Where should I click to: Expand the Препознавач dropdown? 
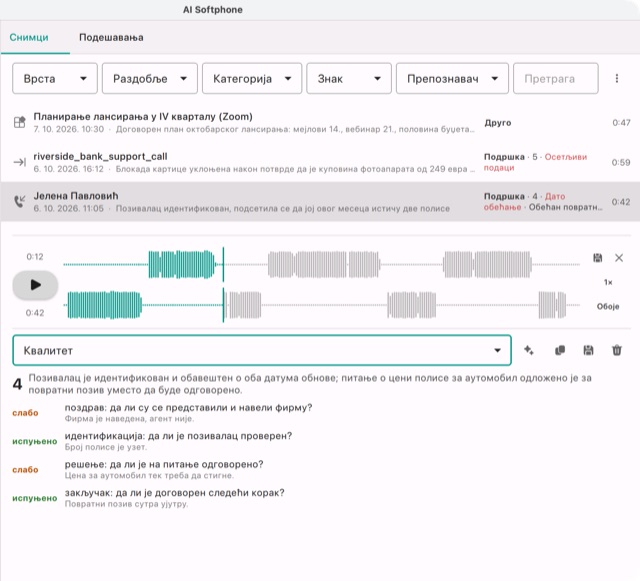pyautogui.click(x=452, y=78)
